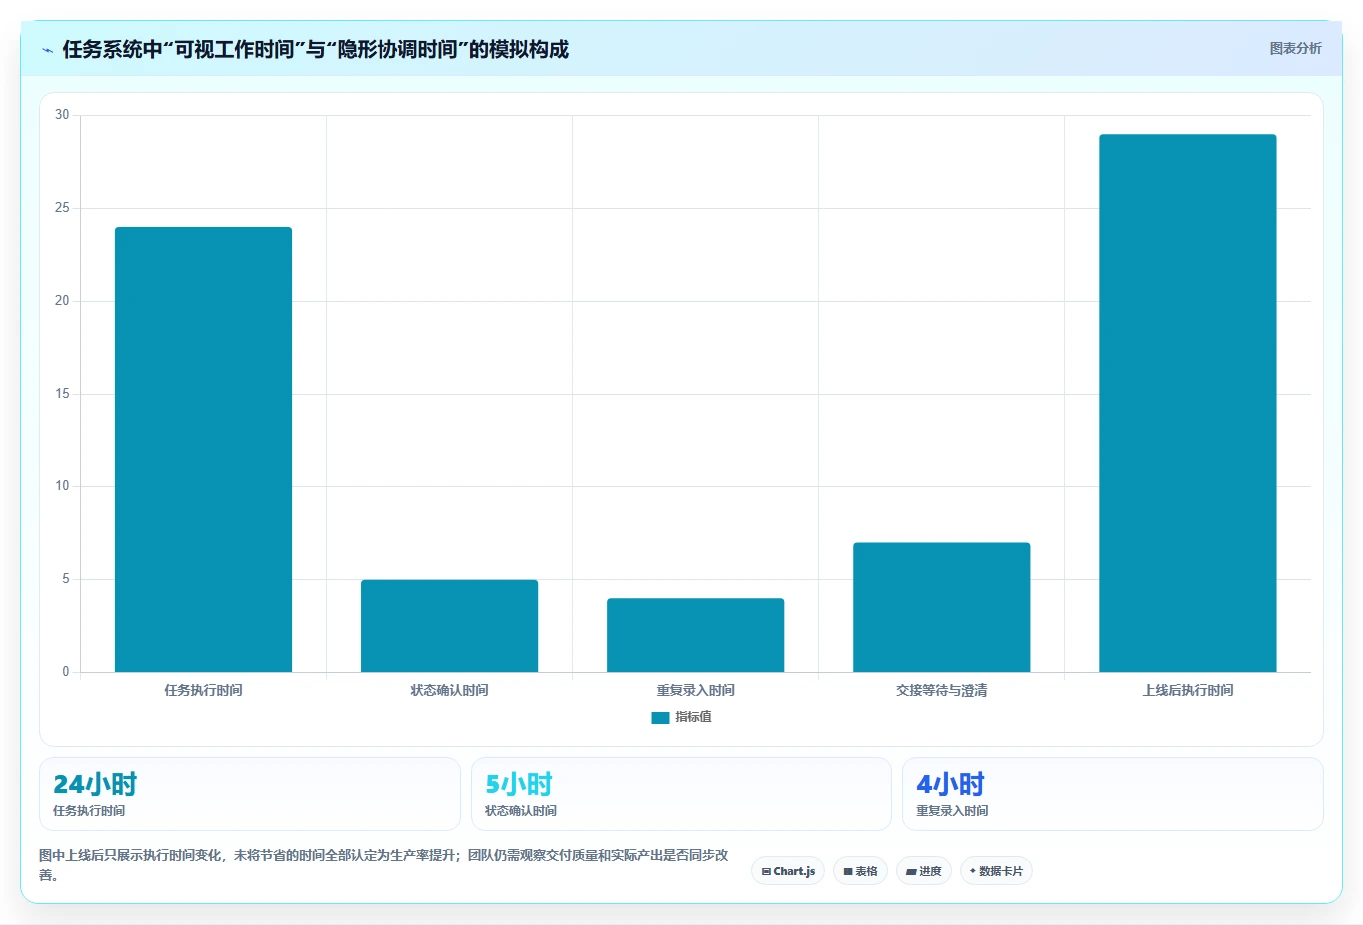Click the 上线后执行时间 x-axis label
The height and width of the screenshot is (925, 1363).
click(x=1187, y=691)
